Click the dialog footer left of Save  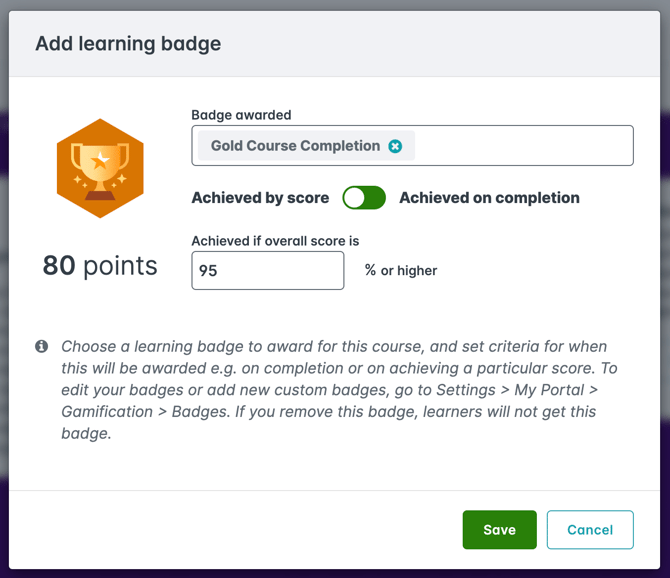click(230, 530)
